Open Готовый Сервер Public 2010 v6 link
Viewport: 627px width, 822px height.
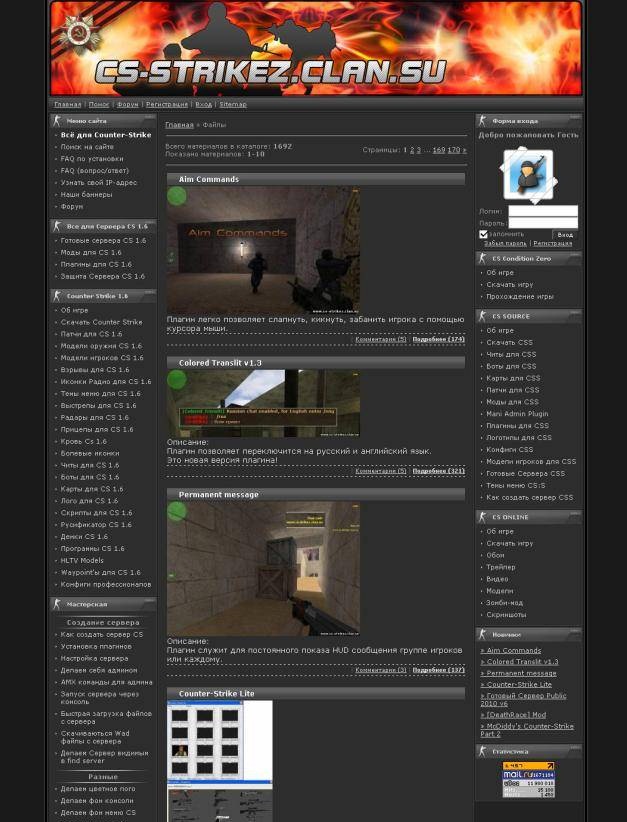[523, 699]
